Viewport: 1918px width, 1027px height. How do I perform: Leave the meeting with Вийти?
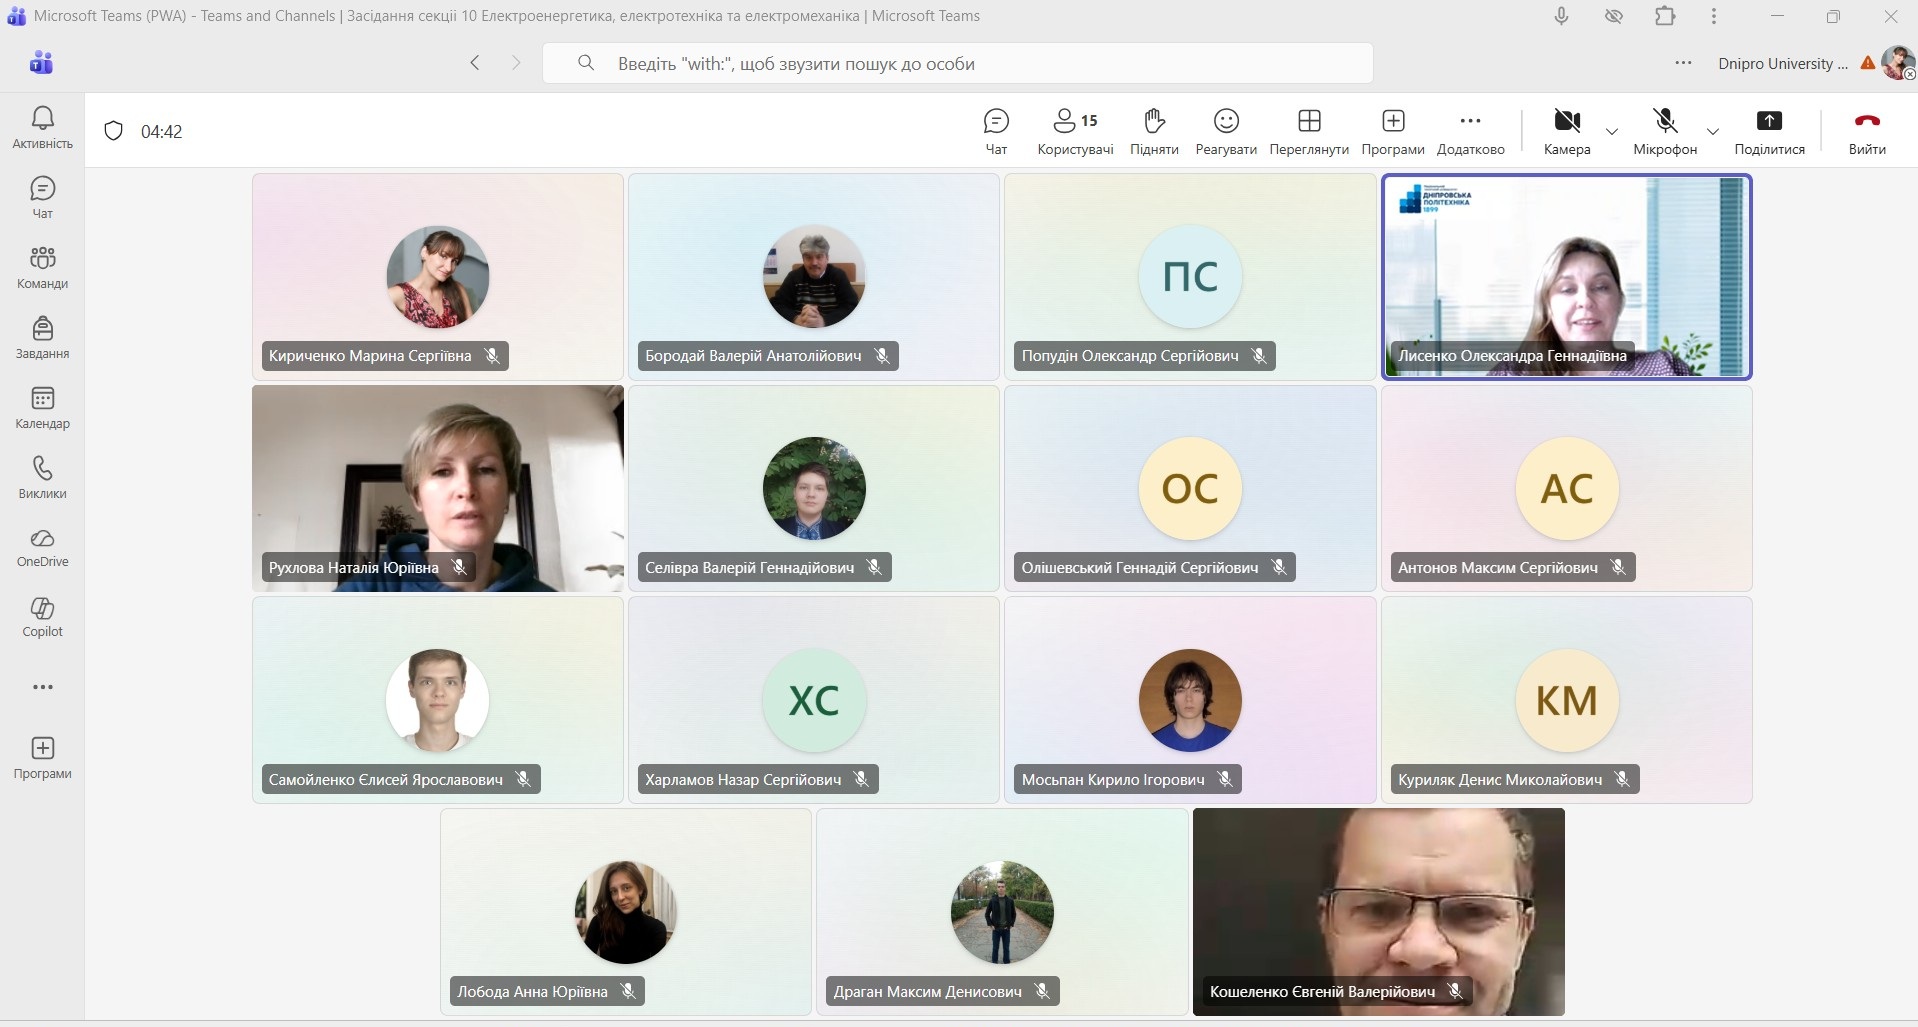(x=1866, y=131)
